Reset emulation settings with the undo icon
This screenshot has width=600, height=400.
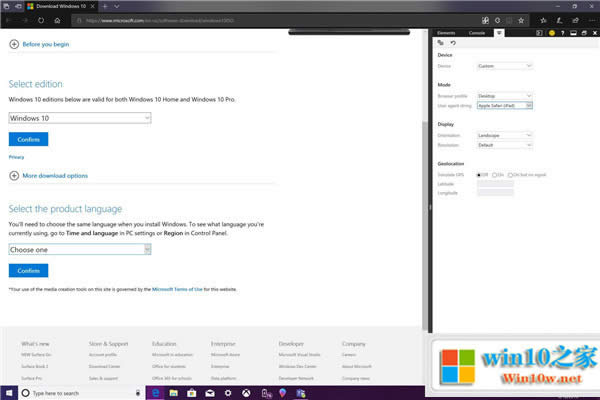[x=453, y=43]
